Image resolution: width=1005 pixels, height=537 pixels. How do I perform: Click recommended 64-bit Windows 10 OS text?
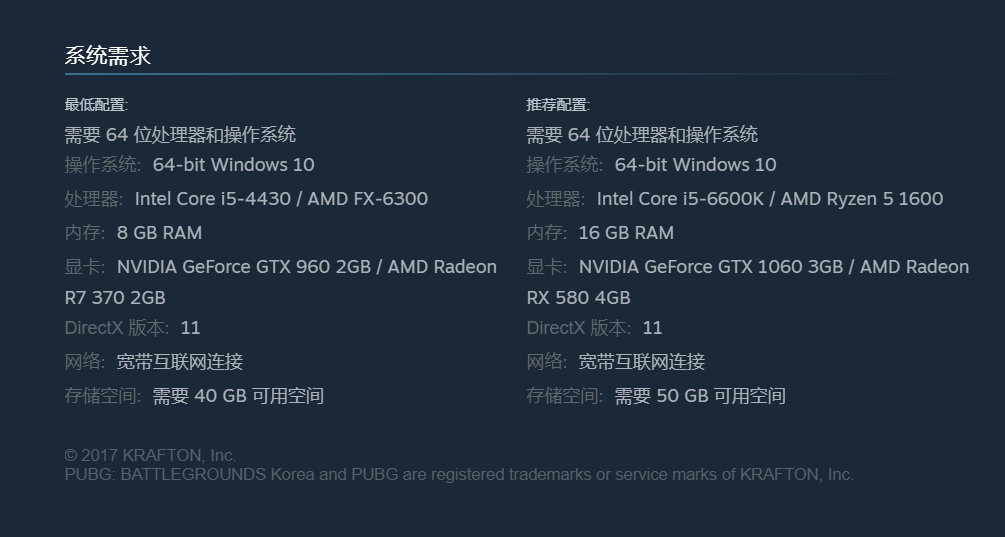(x=695, y=165)
